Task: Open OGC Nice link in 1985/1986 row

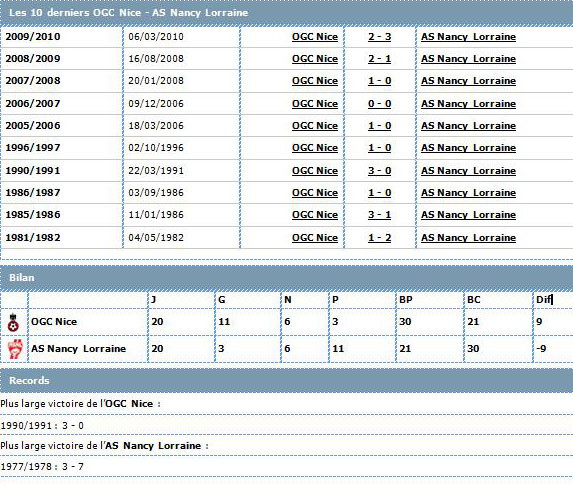Action: (x=315, y=215)
